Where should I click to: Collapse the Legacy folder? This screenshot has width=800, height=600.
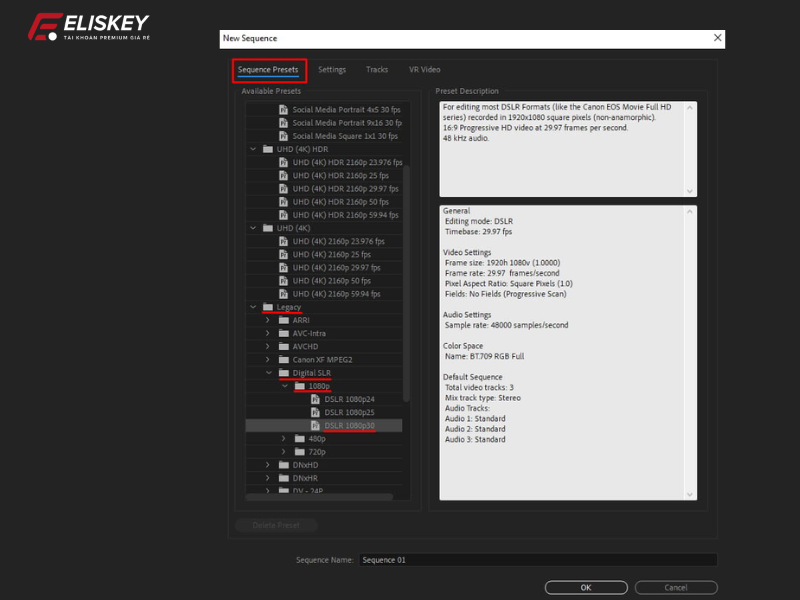253,307
